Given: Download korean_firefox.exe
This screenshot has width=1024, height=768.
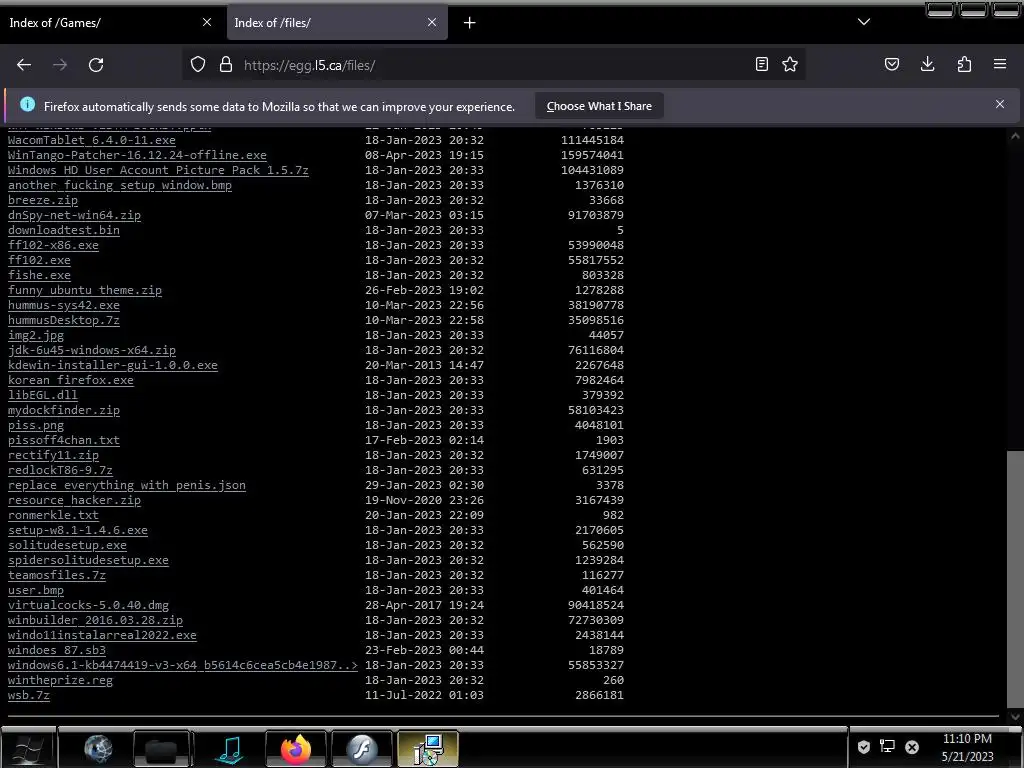Looking at the screenshot, I should coord(71,380).
